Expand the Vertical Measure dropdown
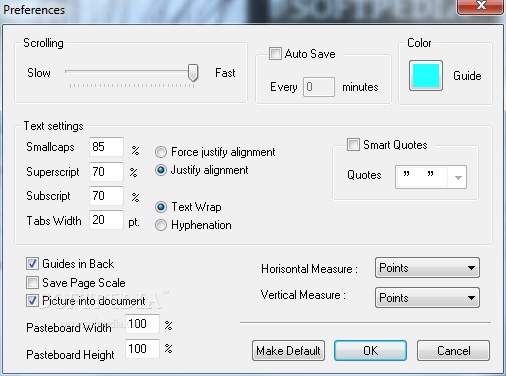 pyautogui.click(x=427, y=297)
